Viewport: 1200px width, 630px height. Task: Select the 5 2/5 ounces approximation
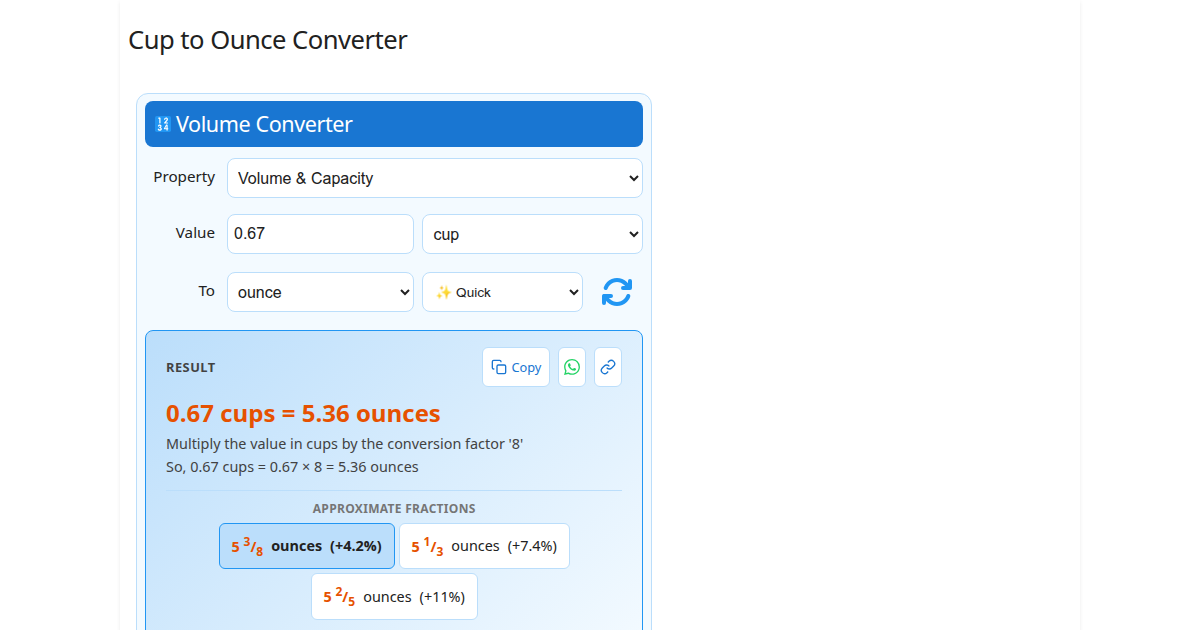(394, 596)
